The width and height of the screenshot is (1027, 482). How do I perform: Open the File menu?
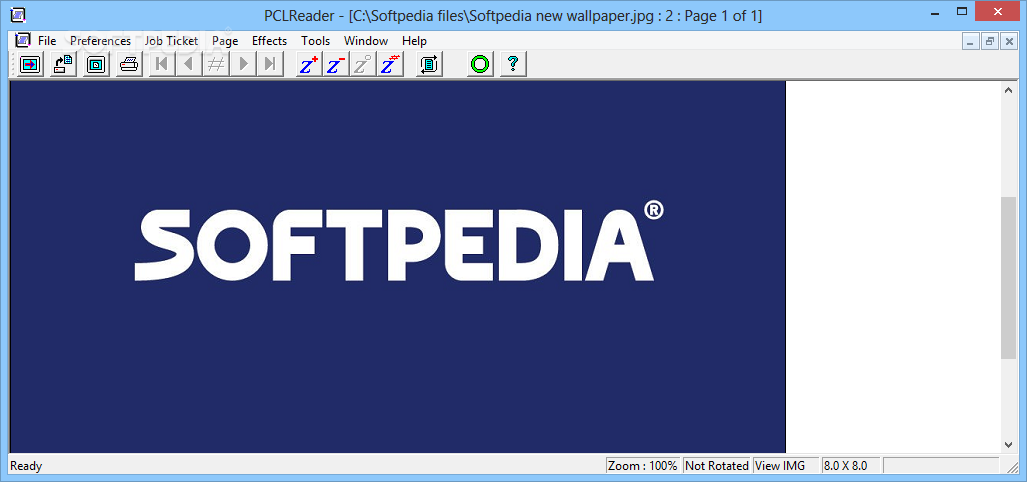coord(47,41)
